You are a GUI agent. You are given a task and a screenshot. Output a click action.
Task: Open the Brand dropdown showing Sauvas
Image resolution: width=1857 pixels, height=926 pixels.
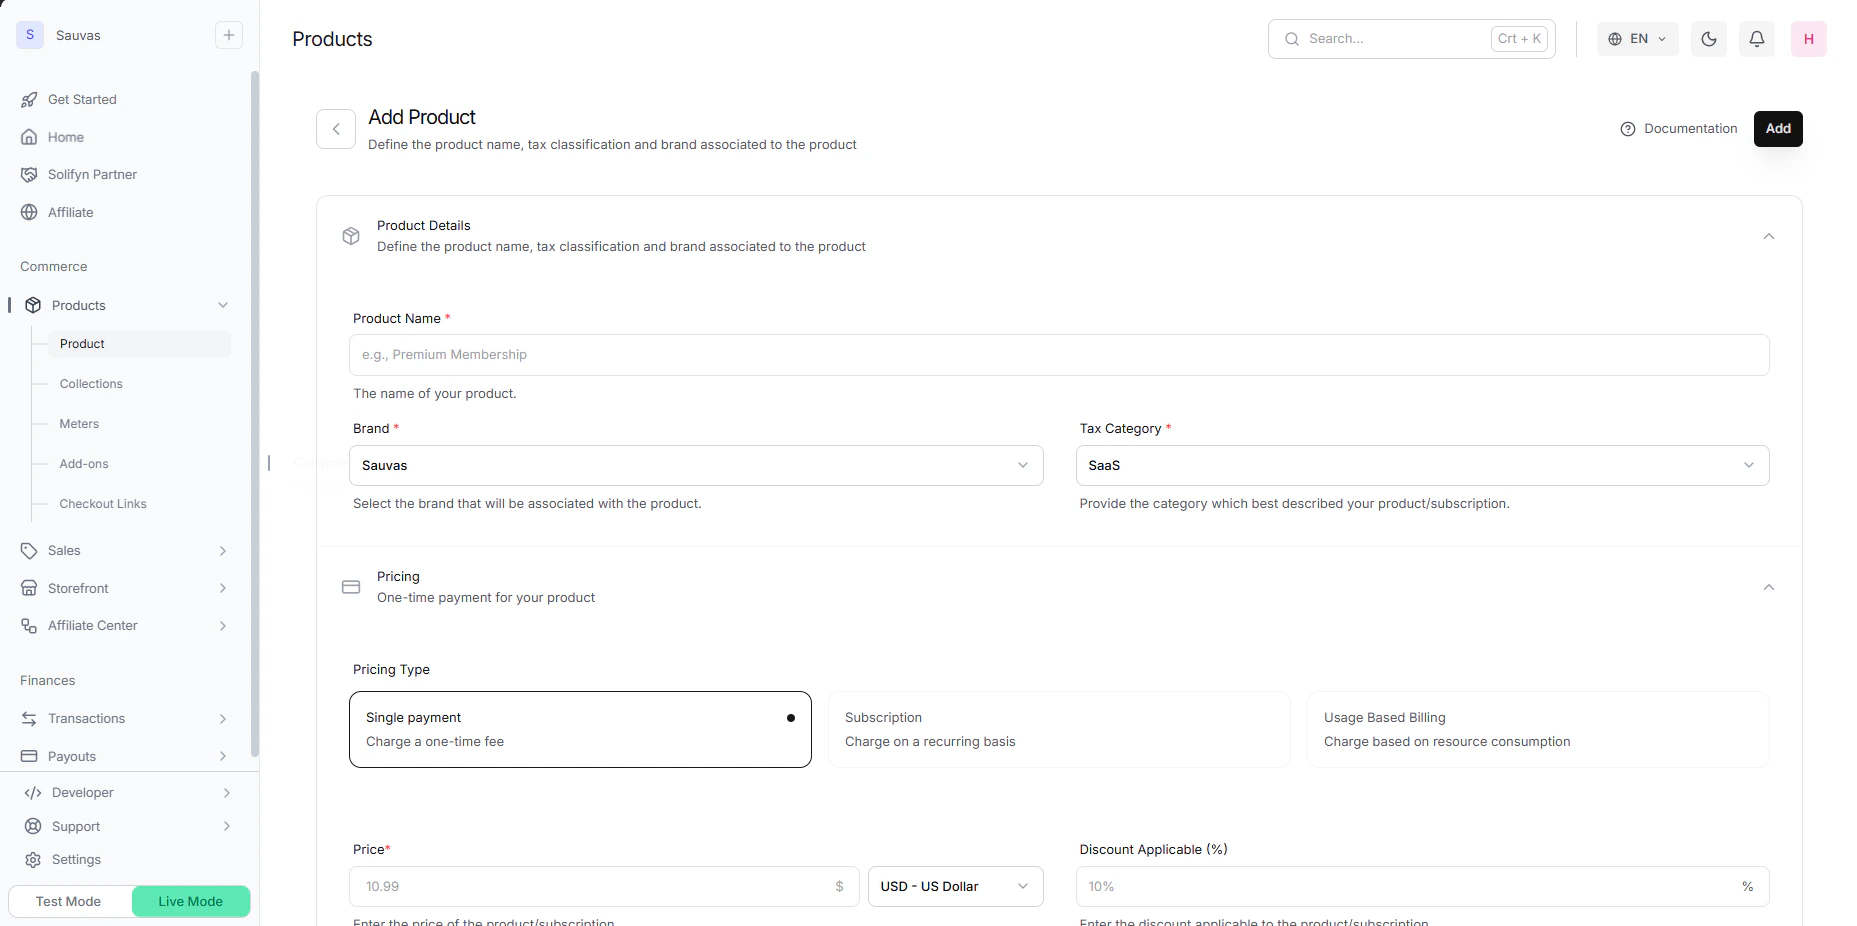pos(696,466)
